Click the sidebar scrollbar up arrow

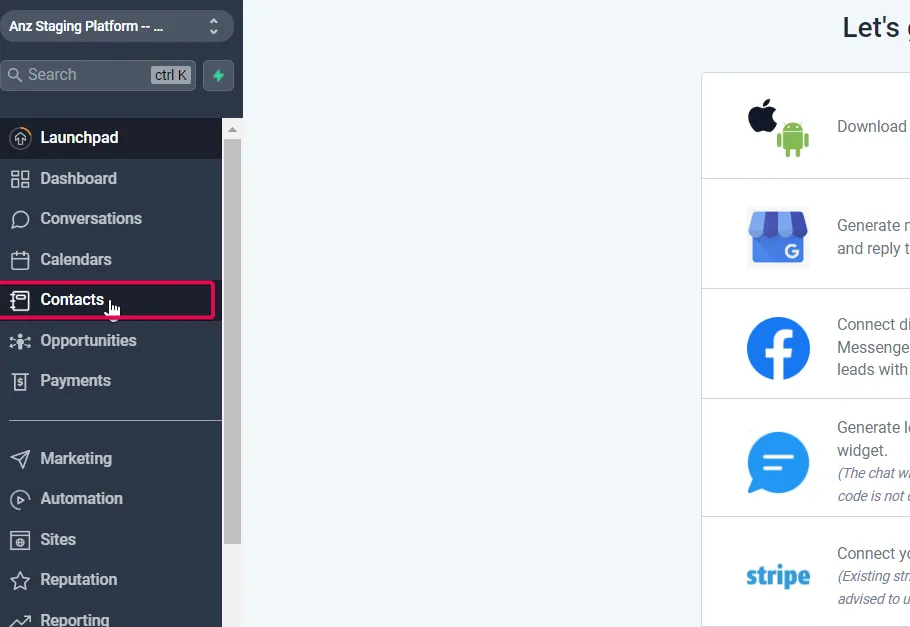(232, 129)
